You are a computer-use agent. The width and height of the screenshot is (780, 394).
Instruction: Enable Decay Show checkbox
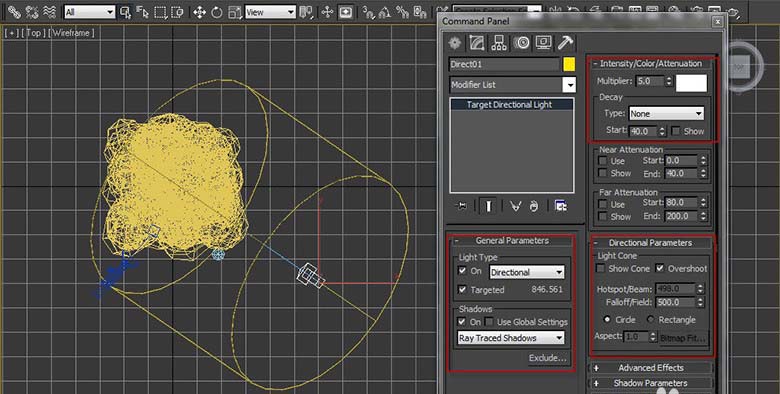[676, 131]
